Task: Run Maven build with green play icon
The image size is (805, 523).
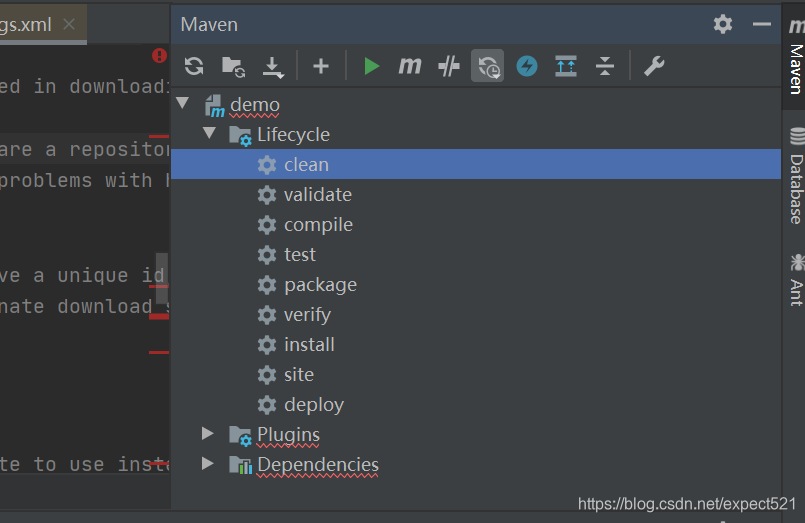Action: pos(371,66)
